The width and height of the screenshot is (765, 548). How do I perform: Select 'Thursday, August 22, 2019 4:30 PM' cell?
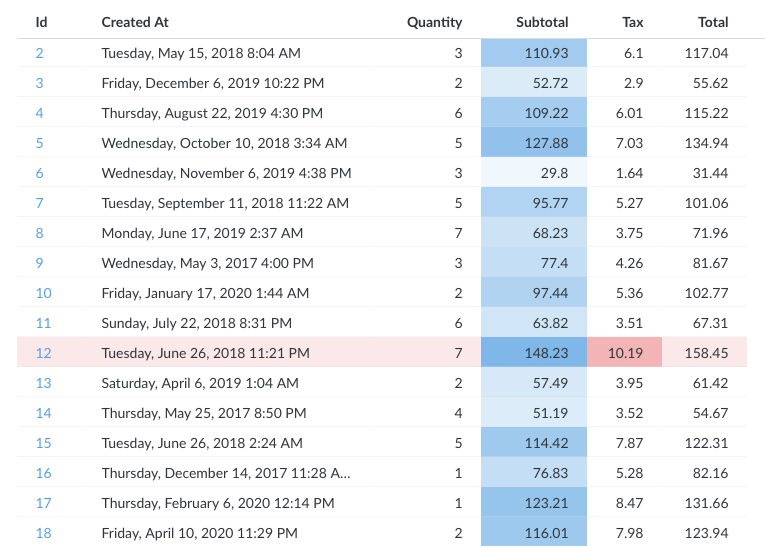coord(227,113)
